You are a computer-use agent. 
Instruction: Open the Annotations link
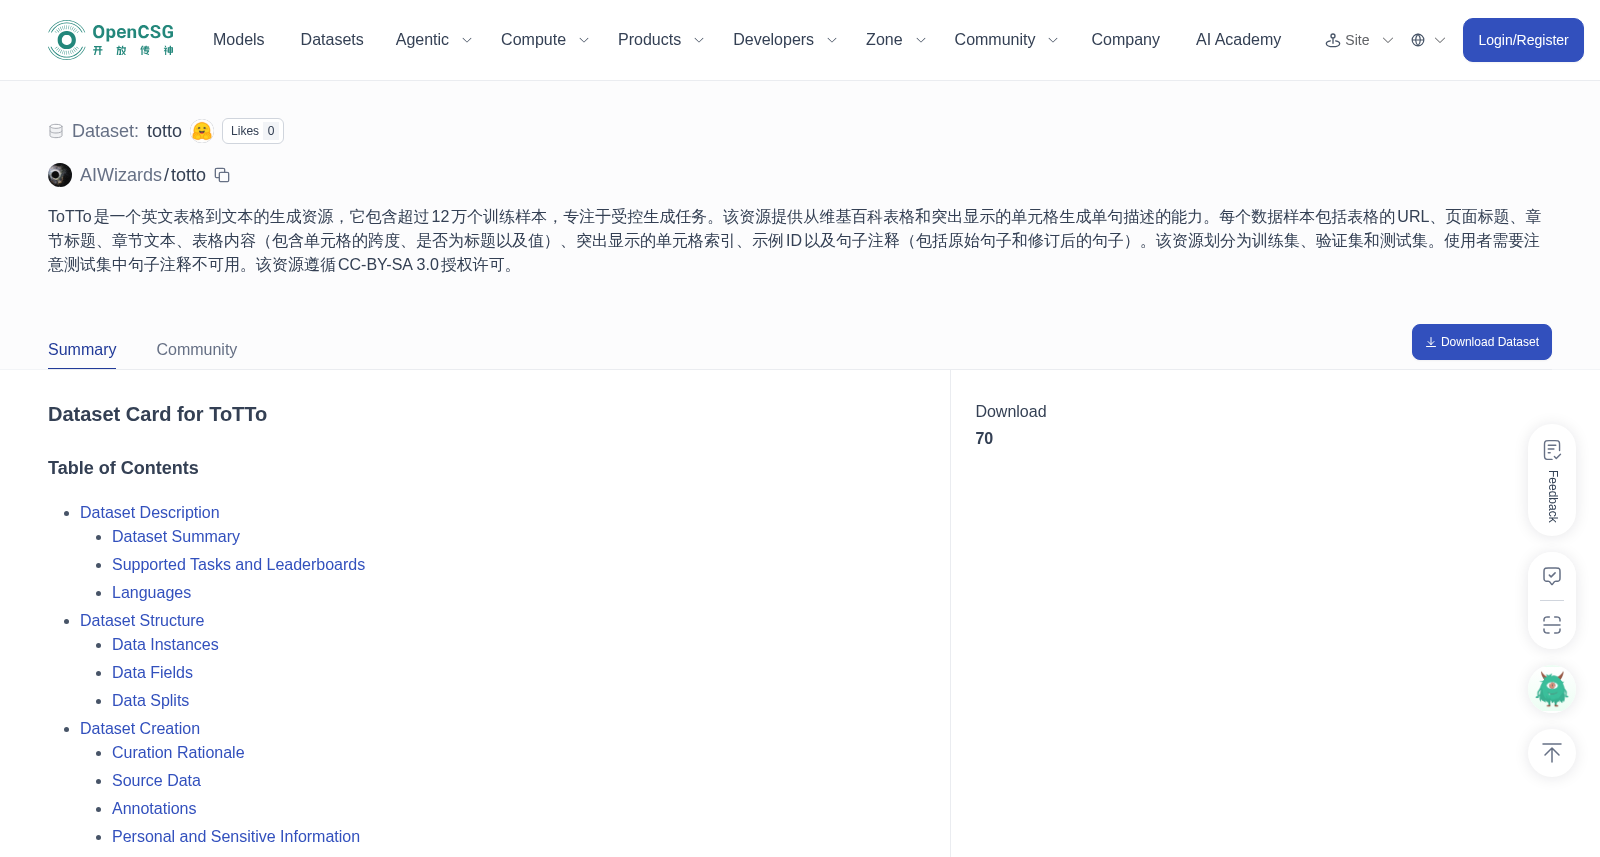[154, 808]
